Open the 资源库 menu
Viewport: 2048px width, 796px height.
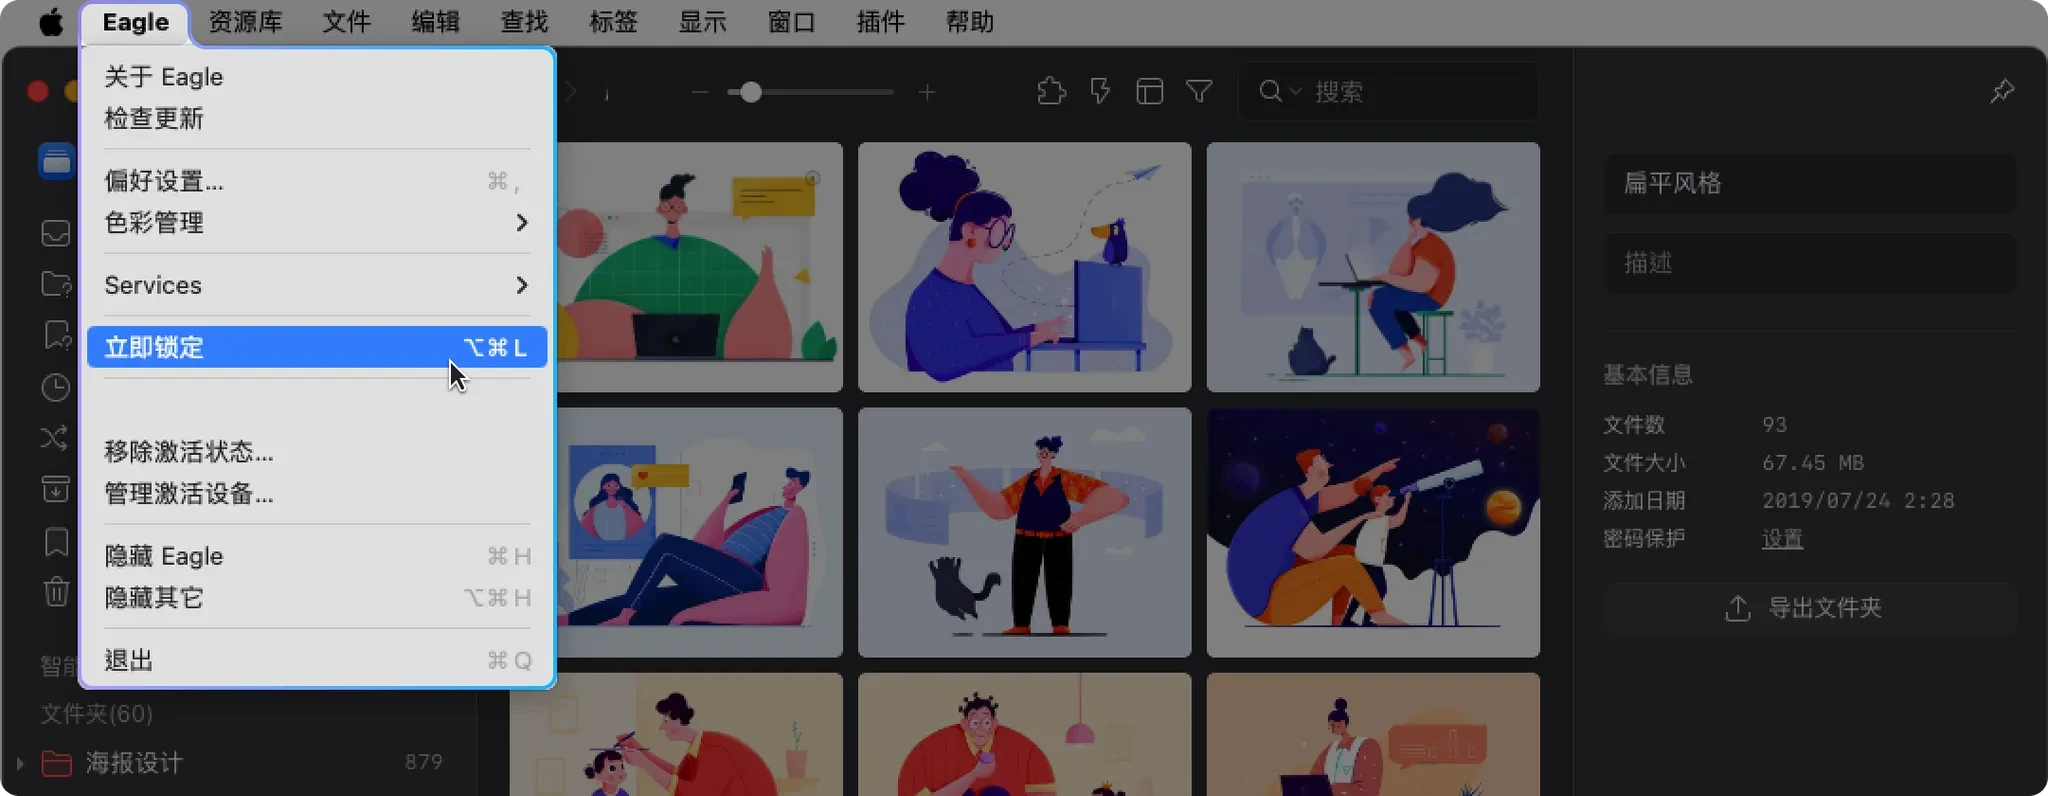point(245,22)
